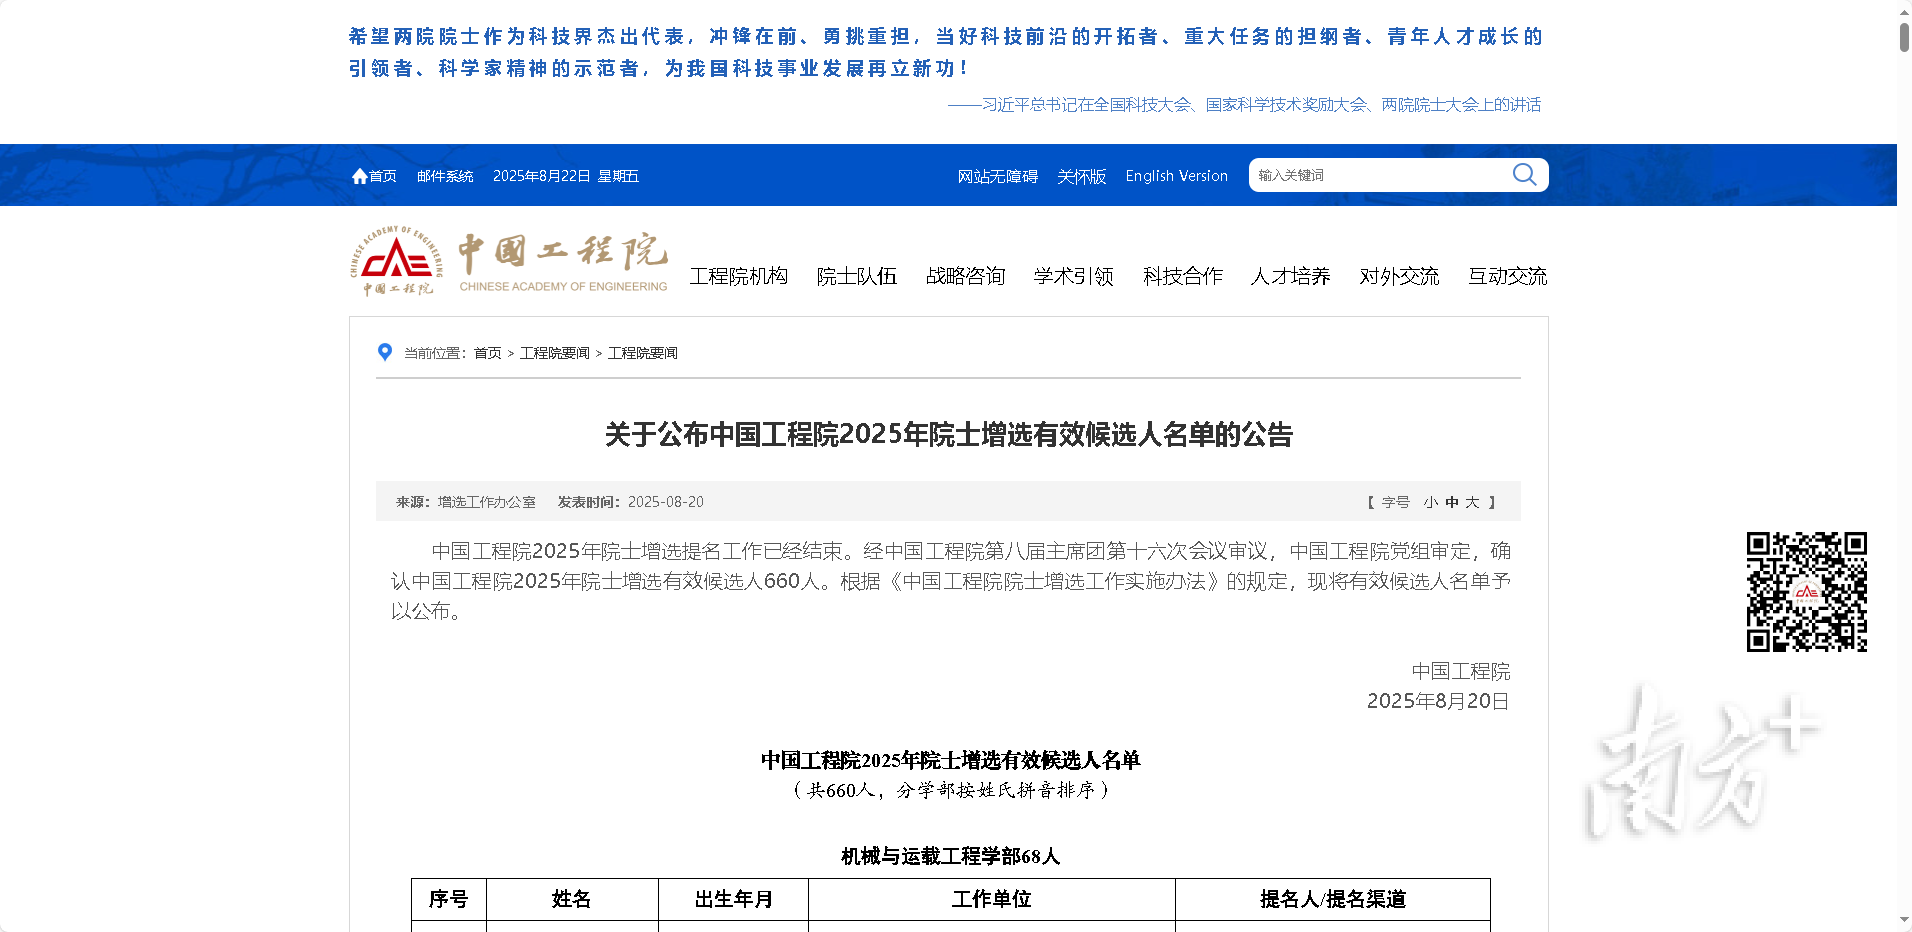Viewport: 1912px width, 932px height.
Task: Open the 战略咨询 menu
Action: tap(965, 276)
